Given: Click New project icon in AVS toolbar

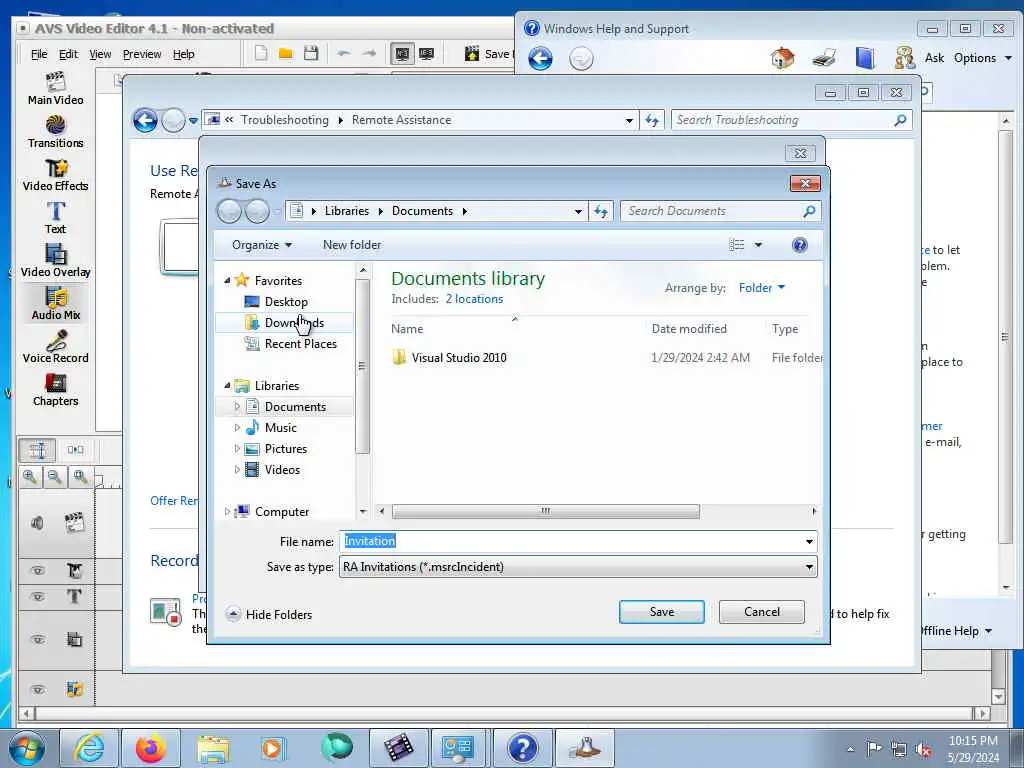Looking at the screenshot, I should click(261, 54).
